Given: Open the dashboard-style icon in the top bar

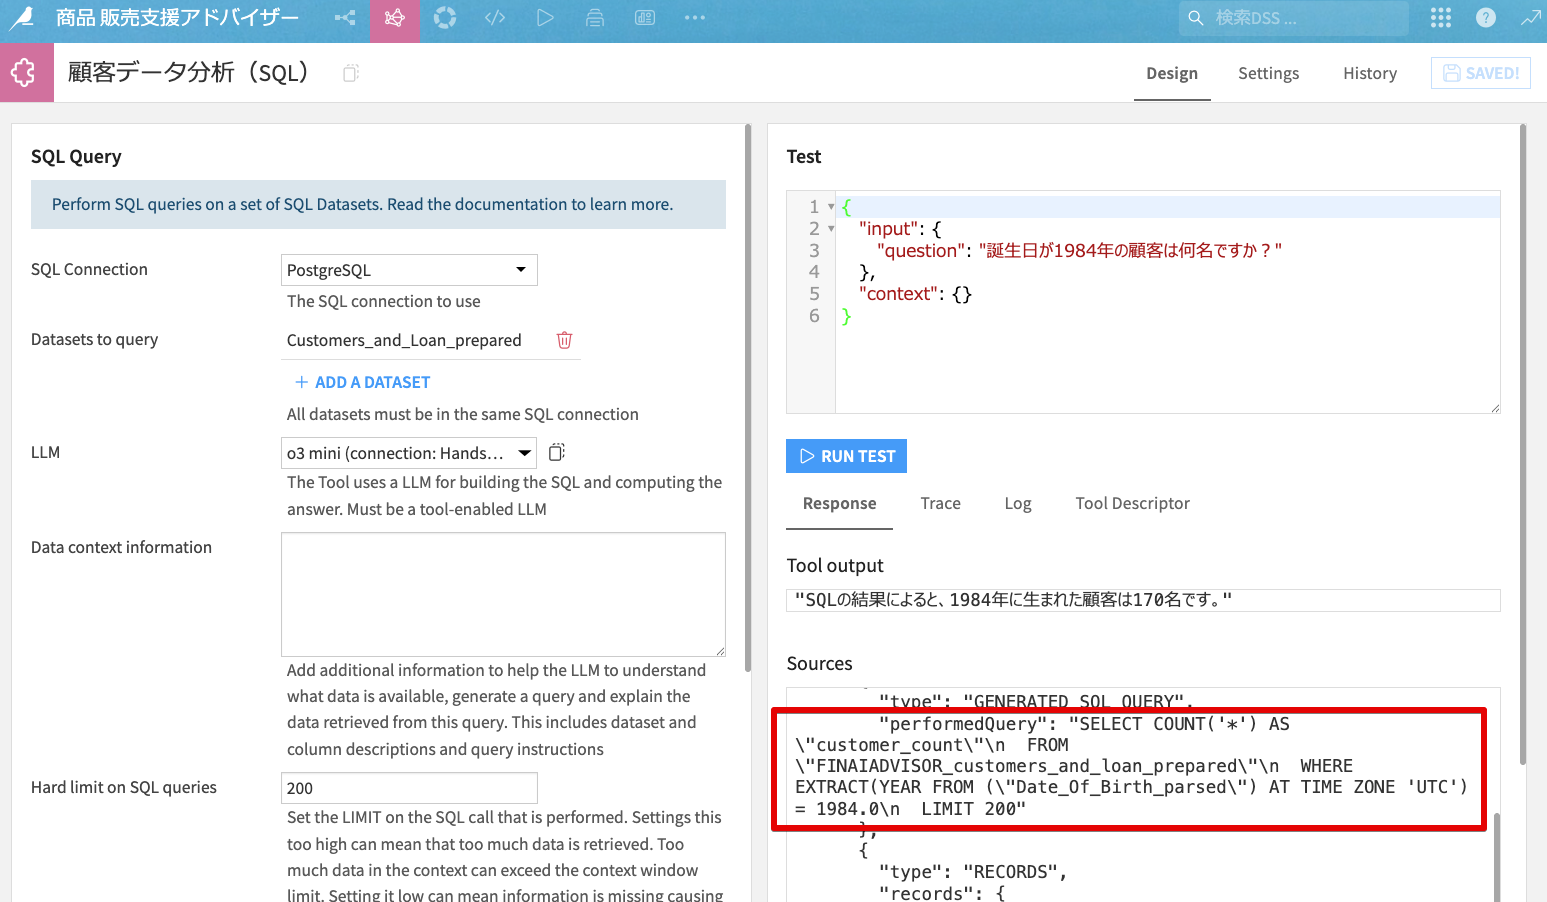Looking at the screenshot, I should click(645, 18).
